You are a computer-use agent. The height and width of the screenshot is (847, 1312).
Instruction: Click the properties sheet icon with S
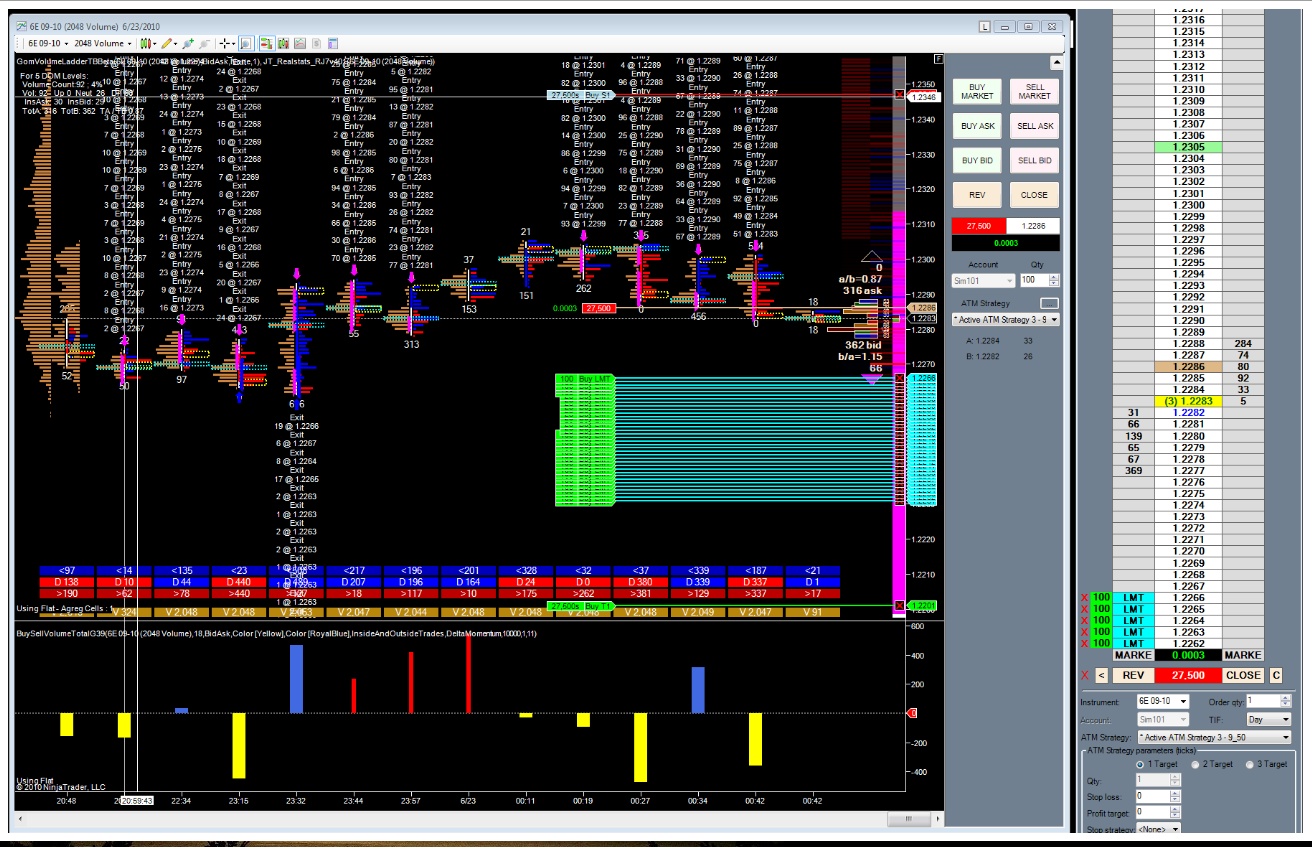coord(317,44)
